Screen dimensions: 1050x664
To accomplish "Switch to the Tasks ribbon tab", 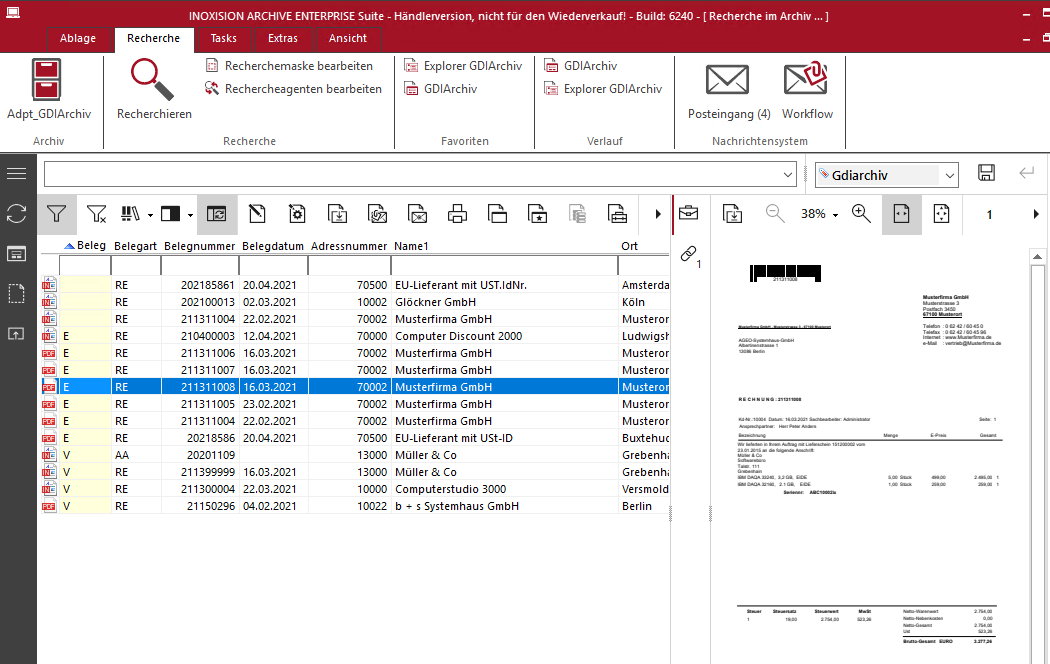I will point(223,38).
